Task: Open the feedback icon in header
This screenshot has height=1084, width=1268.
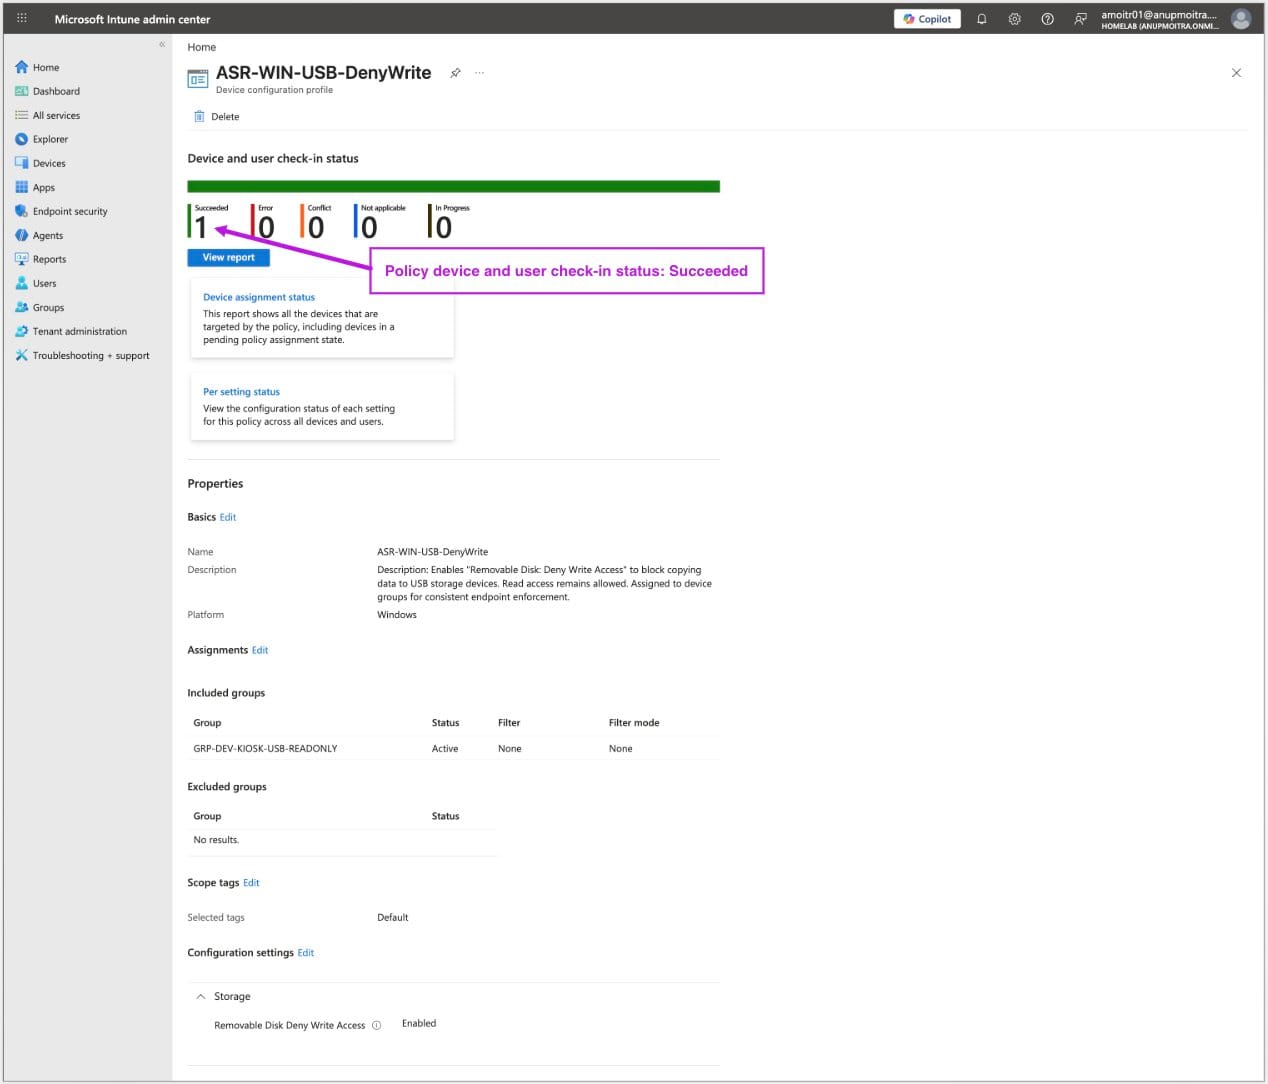Action: pyautogui.click(x=1080, y=19)
